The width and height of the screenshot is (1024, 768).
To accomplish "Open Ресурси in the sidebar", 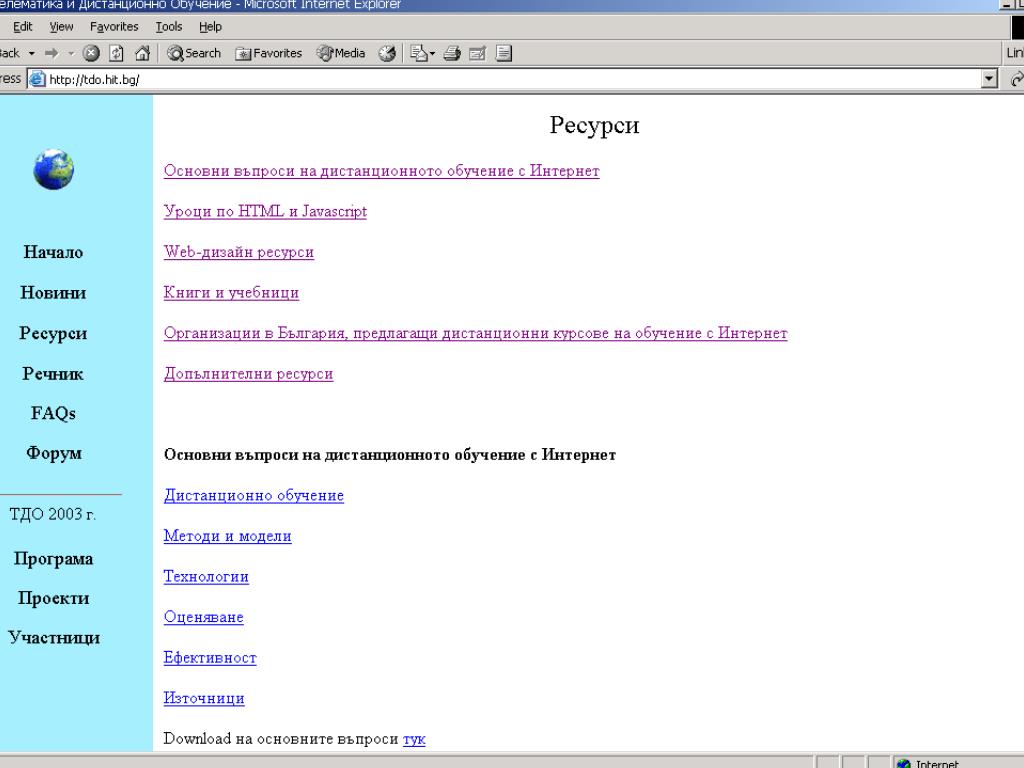I will [x=53, y=333].
